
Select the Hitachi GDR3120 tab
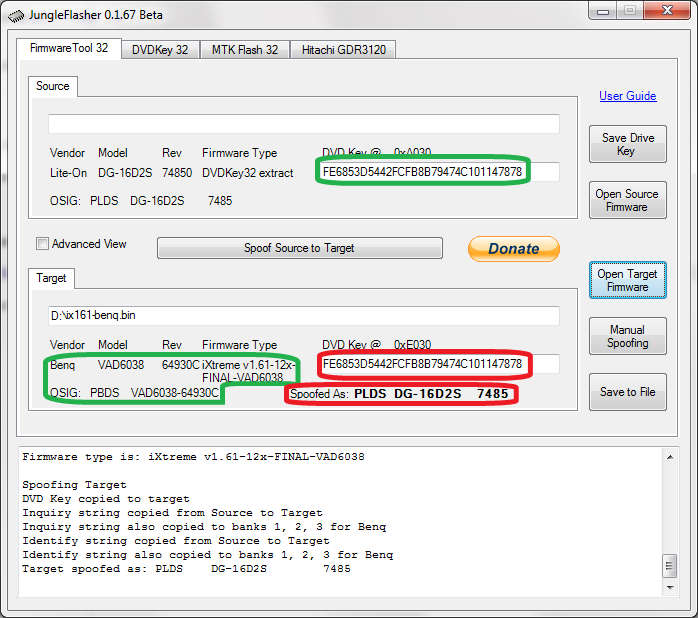click(343, 50)
